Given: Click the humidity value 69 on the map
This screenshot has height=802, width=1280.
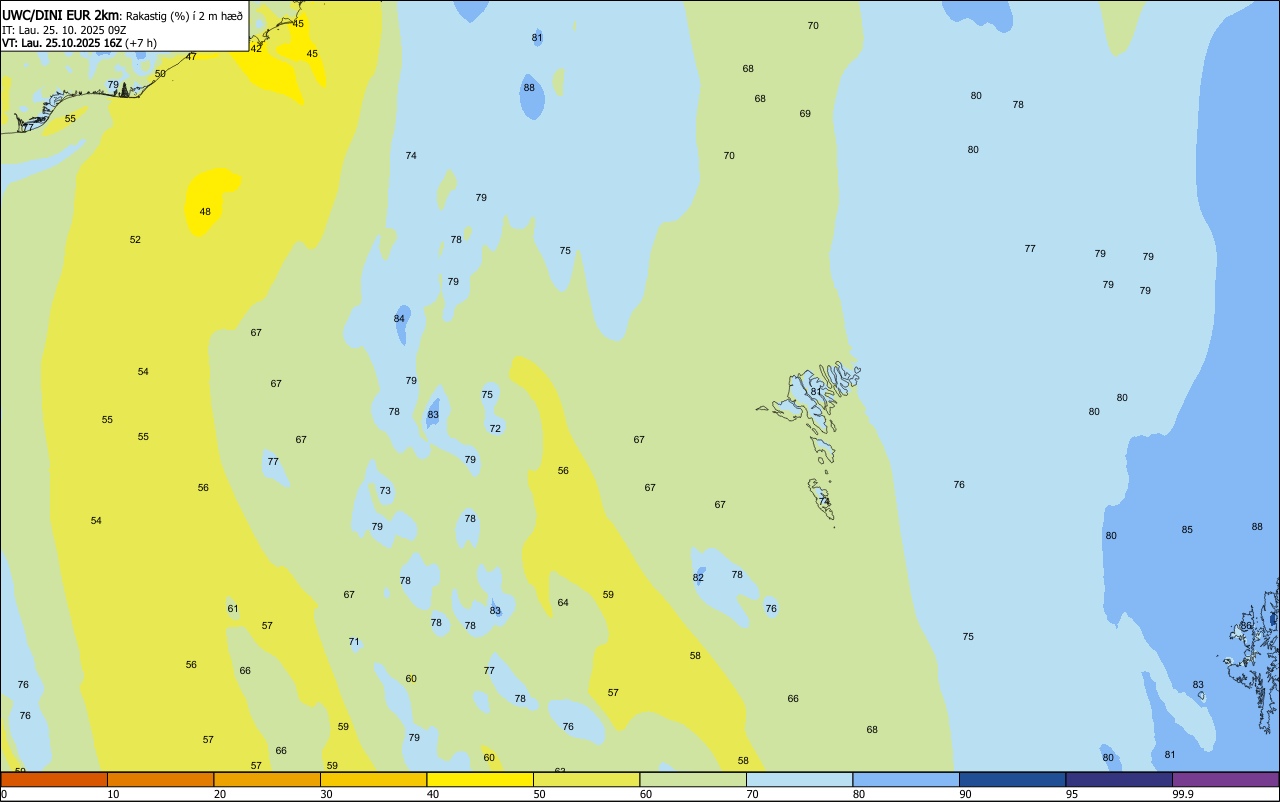Looking at the screenshot, I should point(805,114).
